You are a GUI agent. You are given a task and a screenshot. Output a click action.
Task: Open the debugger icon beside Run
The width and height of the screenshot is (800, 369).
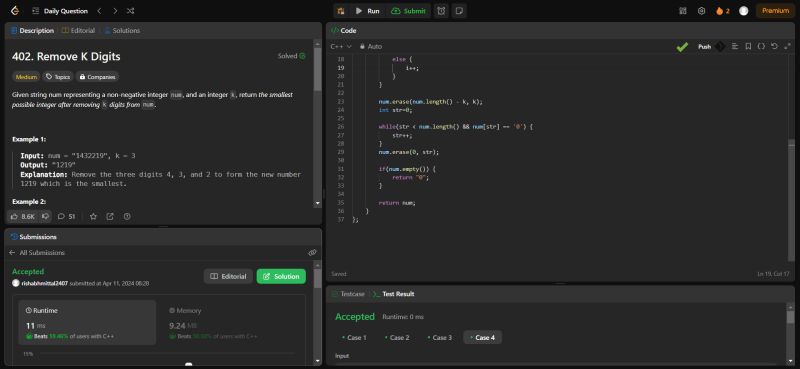pos(340,11)
